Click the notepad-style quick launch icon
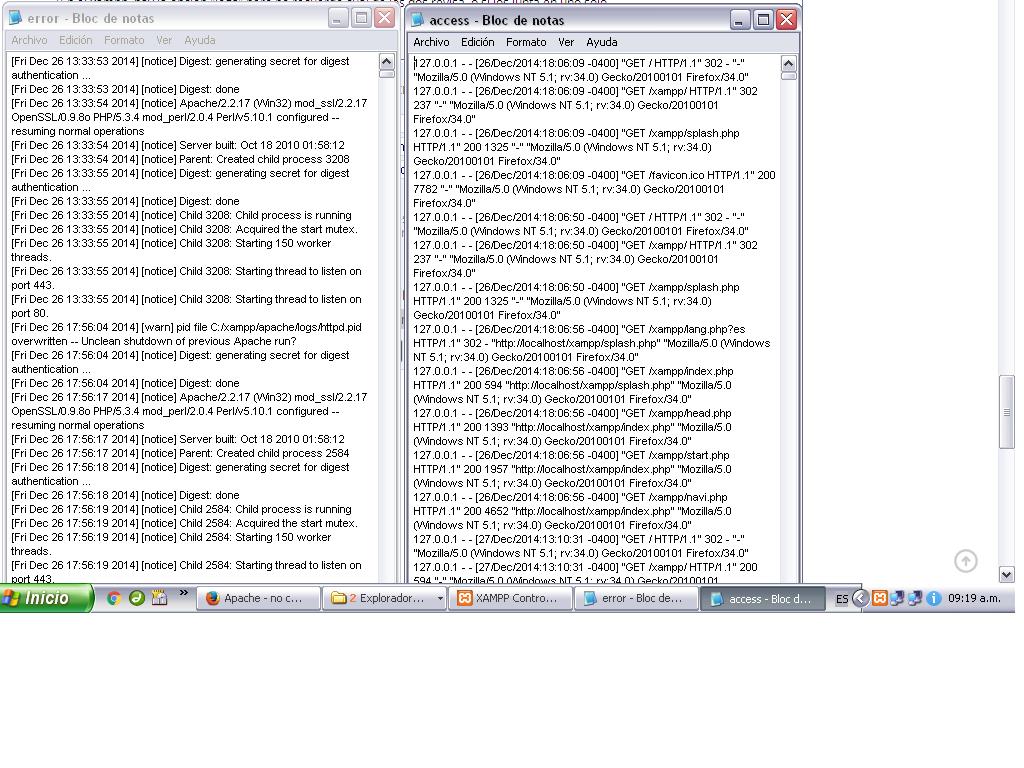The width and height of the screenshot is (1024, 768). pyautogui.click(x=159, y=598)
